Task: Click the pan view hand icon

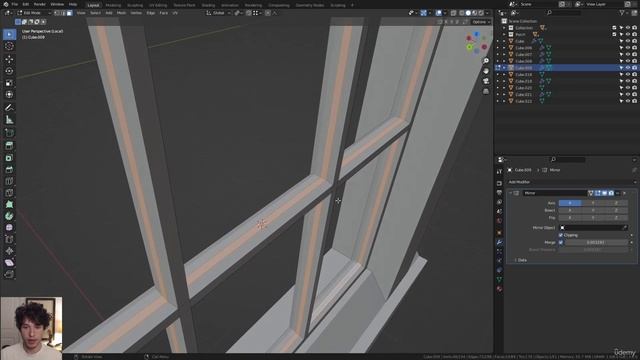Action: 486,71
